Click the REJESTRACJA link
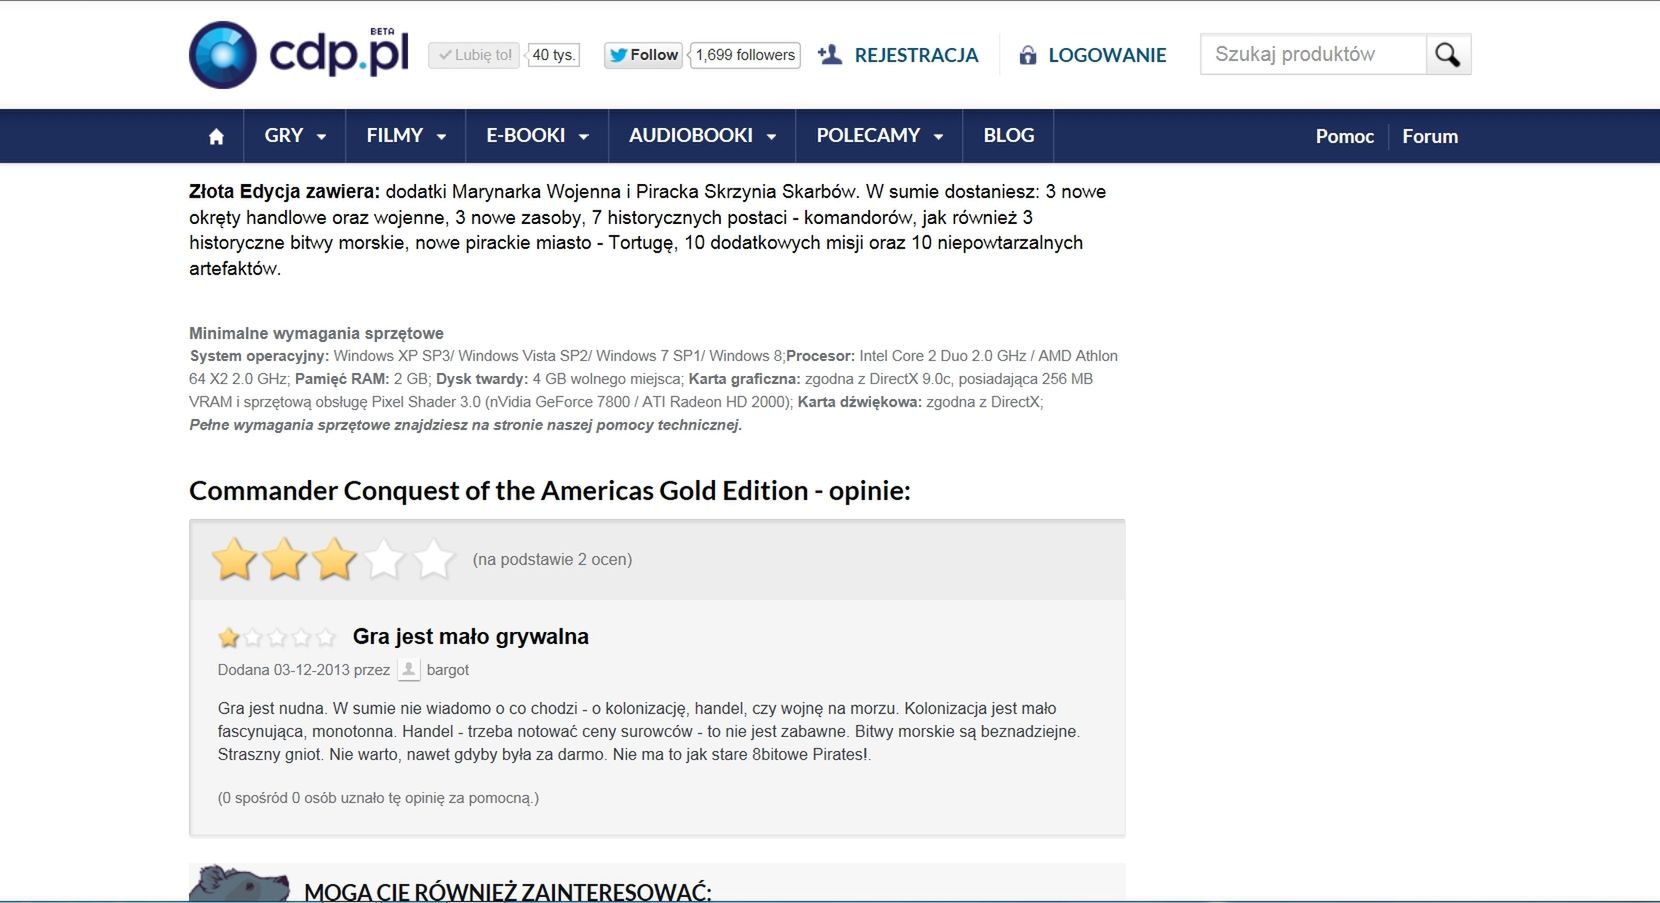 [x=916, y=55]
